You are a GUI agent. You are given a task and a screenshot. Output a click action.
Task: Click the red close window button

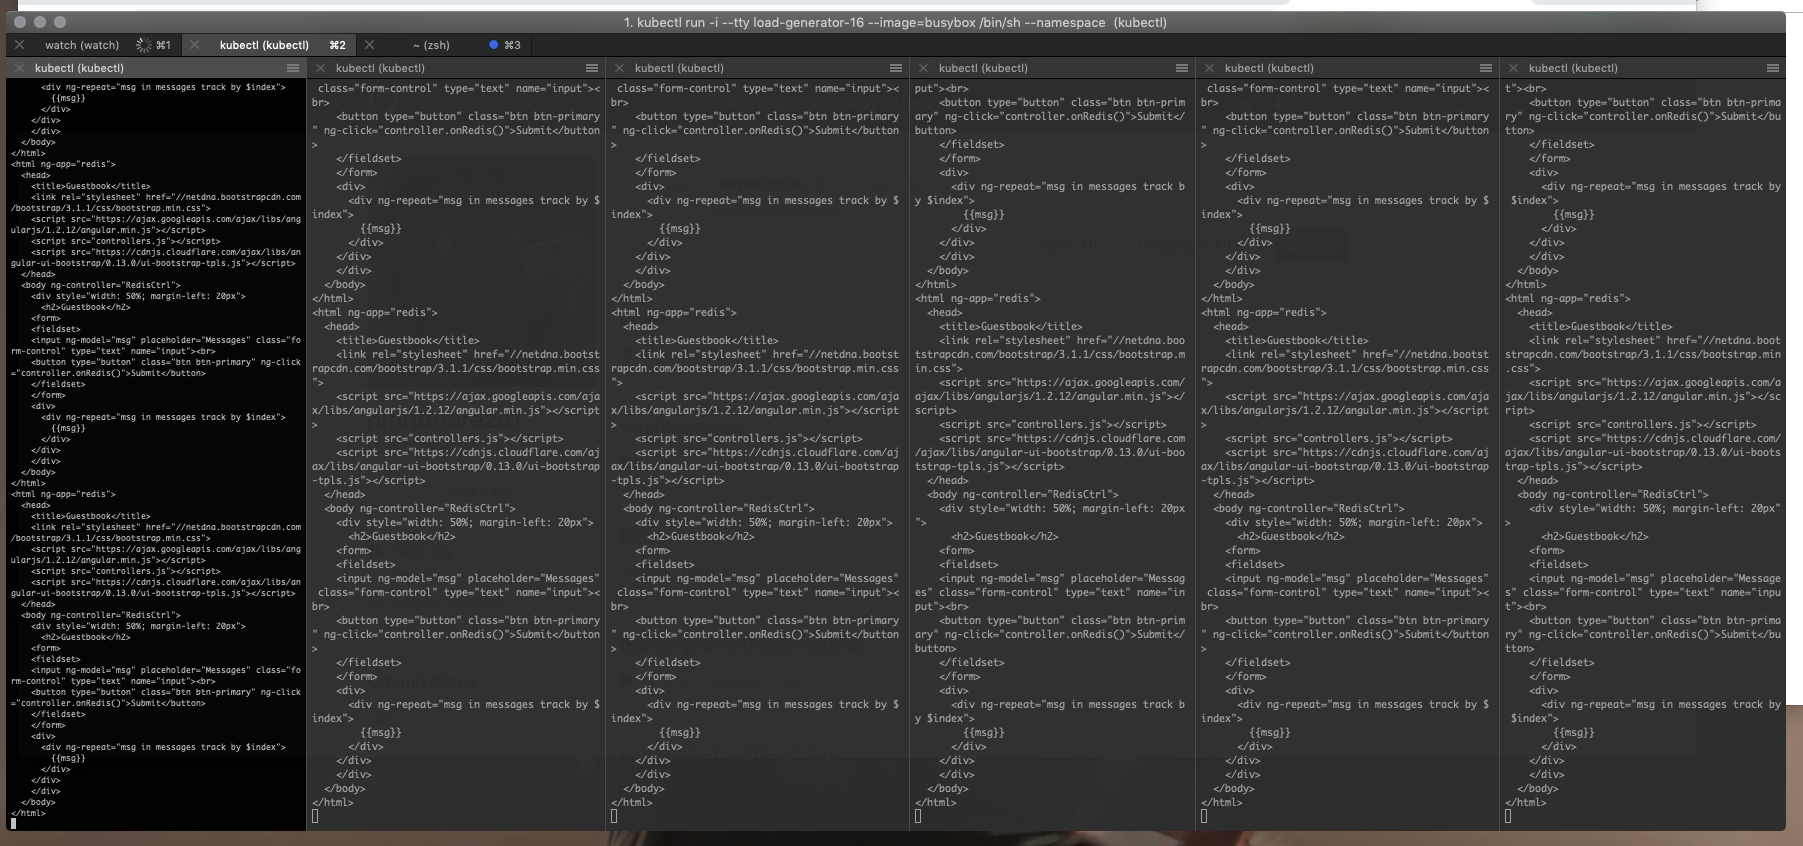tap(20, 22)
